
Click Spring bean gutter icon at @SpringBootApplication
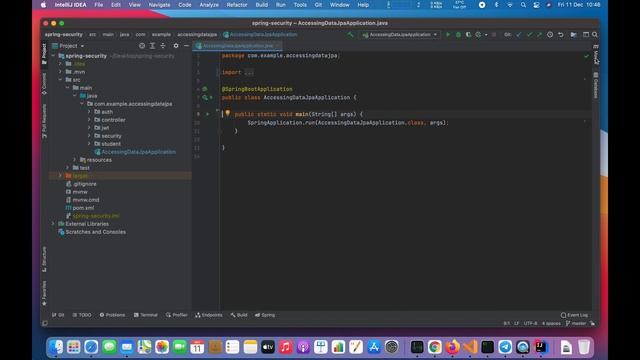pos(205,89)
